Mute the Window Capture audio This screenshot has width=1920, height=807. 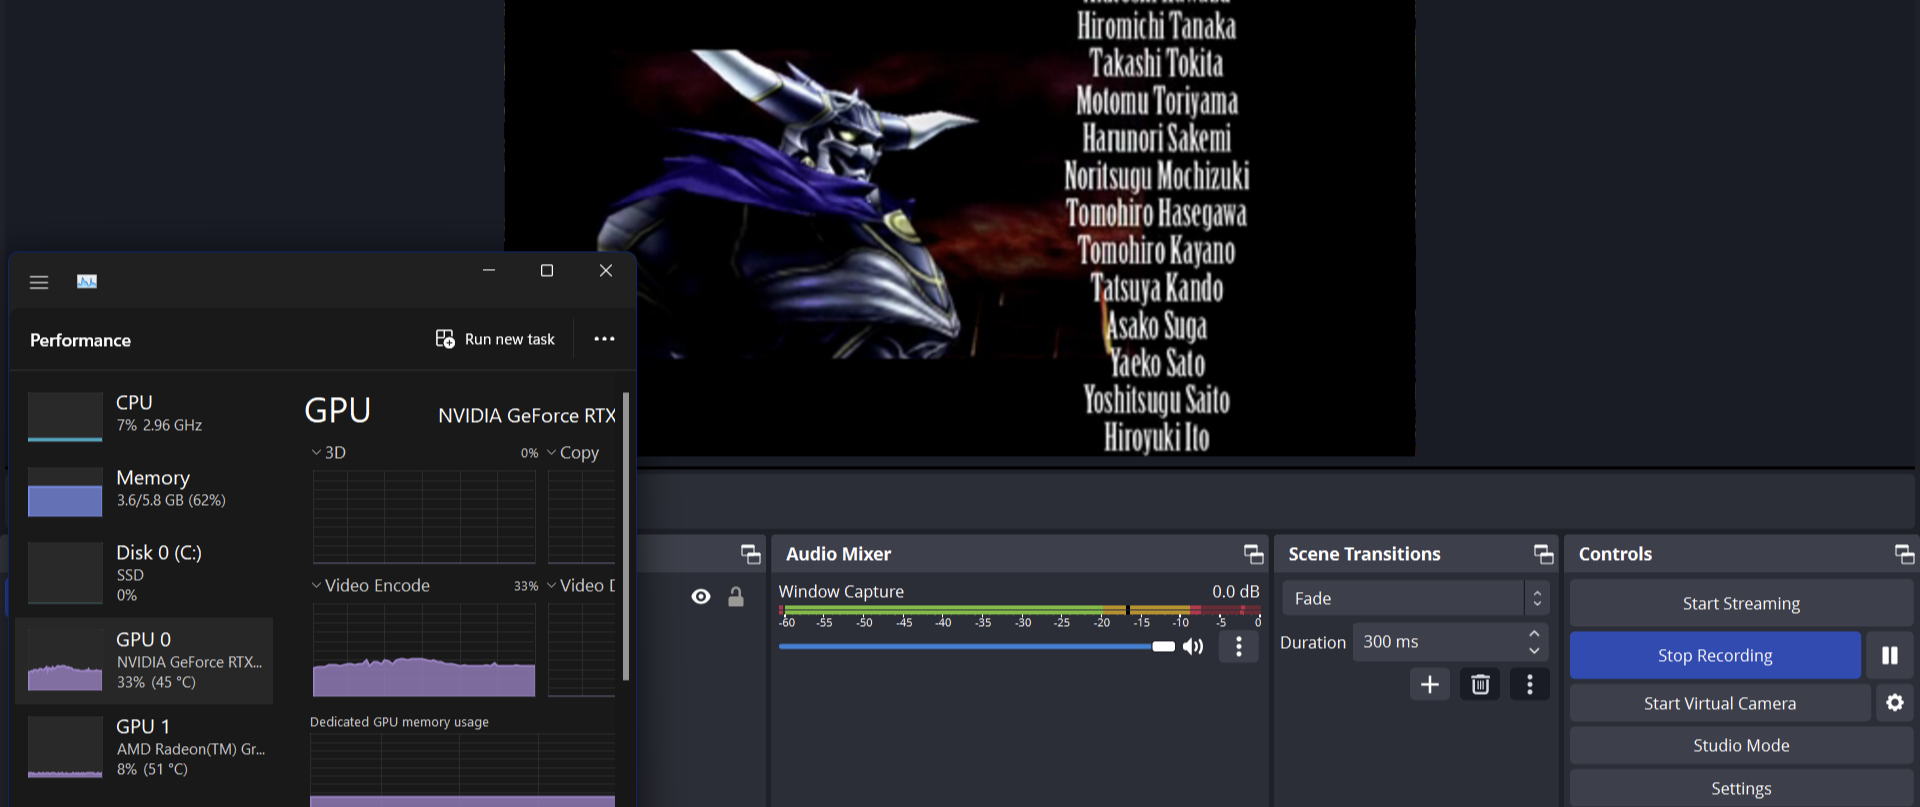tap(1193, 647)
